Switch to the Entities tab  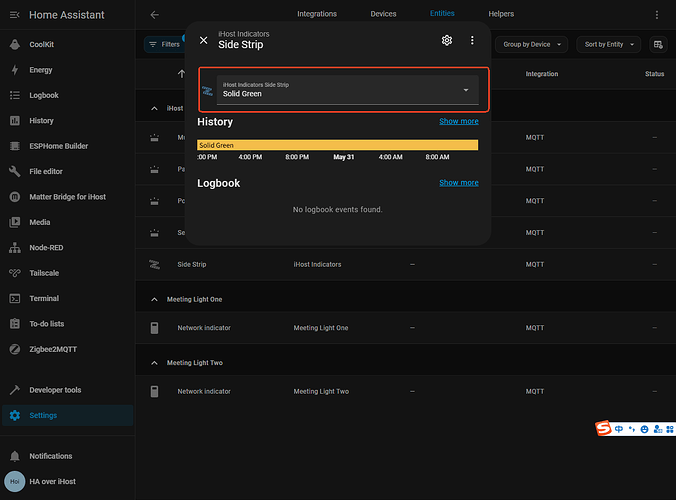pyautogui.click(x=442, y=14)
